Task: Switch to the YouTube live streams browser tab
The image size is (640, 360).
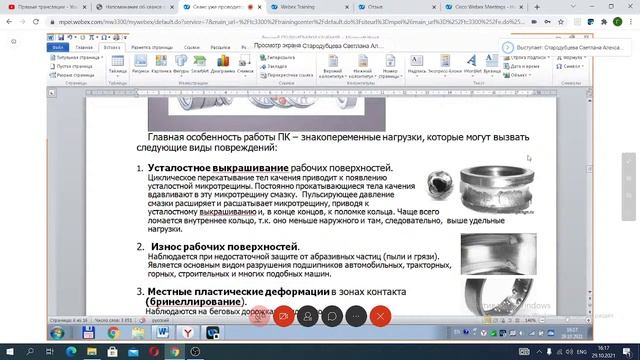Action: (47, 7)
